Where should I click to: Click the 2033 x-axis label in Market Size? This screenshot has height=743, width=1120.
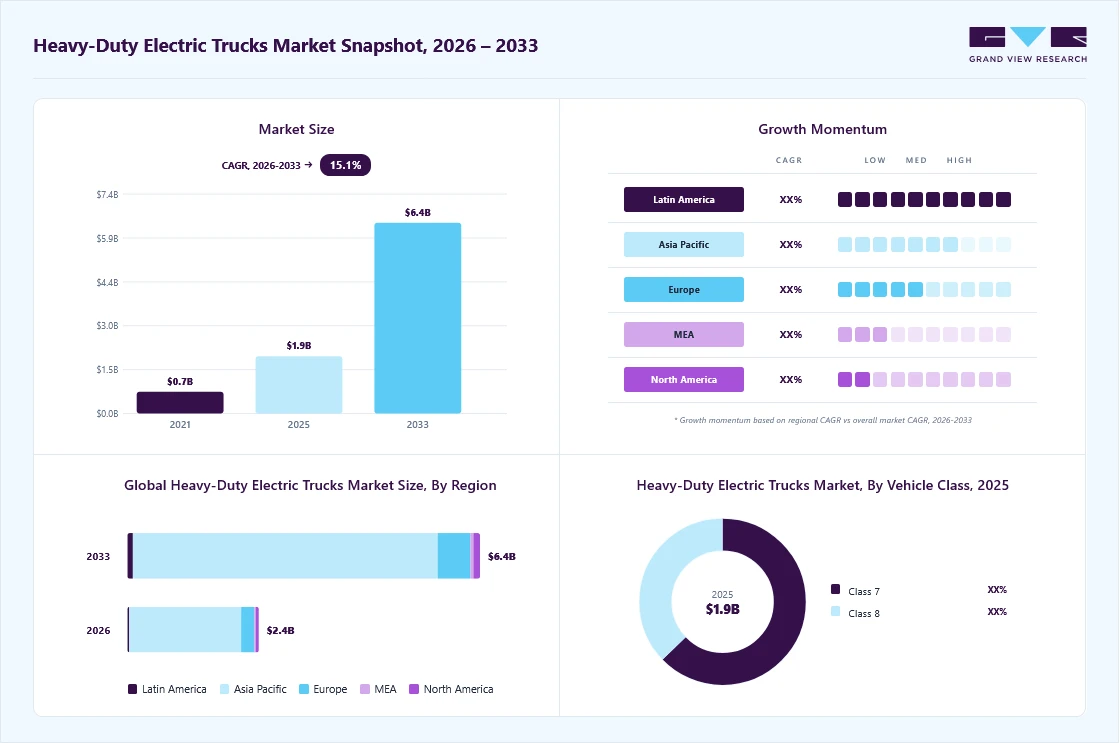[x=418, y=424]
